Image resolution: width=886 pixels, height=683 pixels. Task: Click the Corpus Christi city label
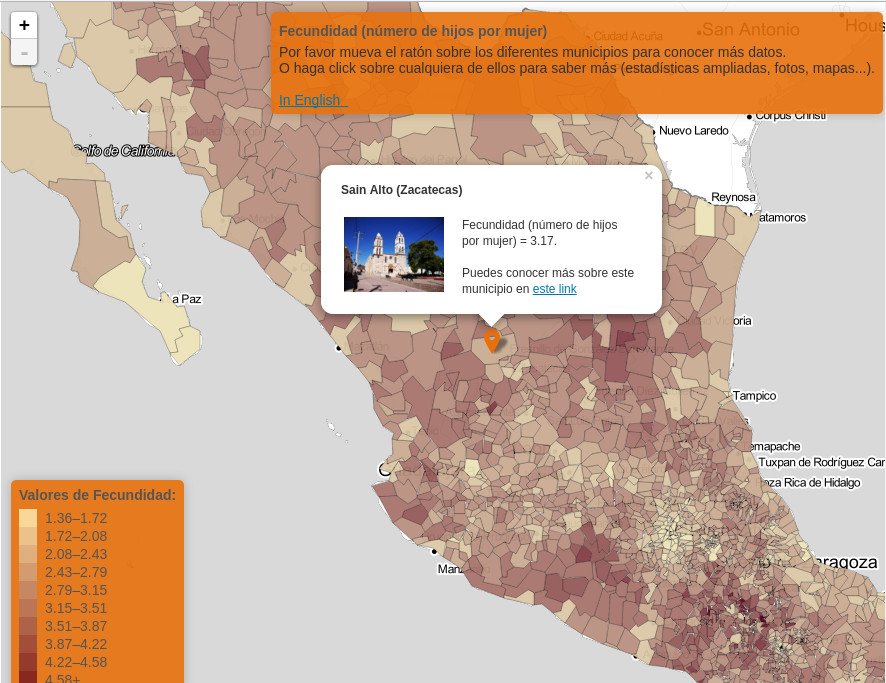(x=790, y=115)
